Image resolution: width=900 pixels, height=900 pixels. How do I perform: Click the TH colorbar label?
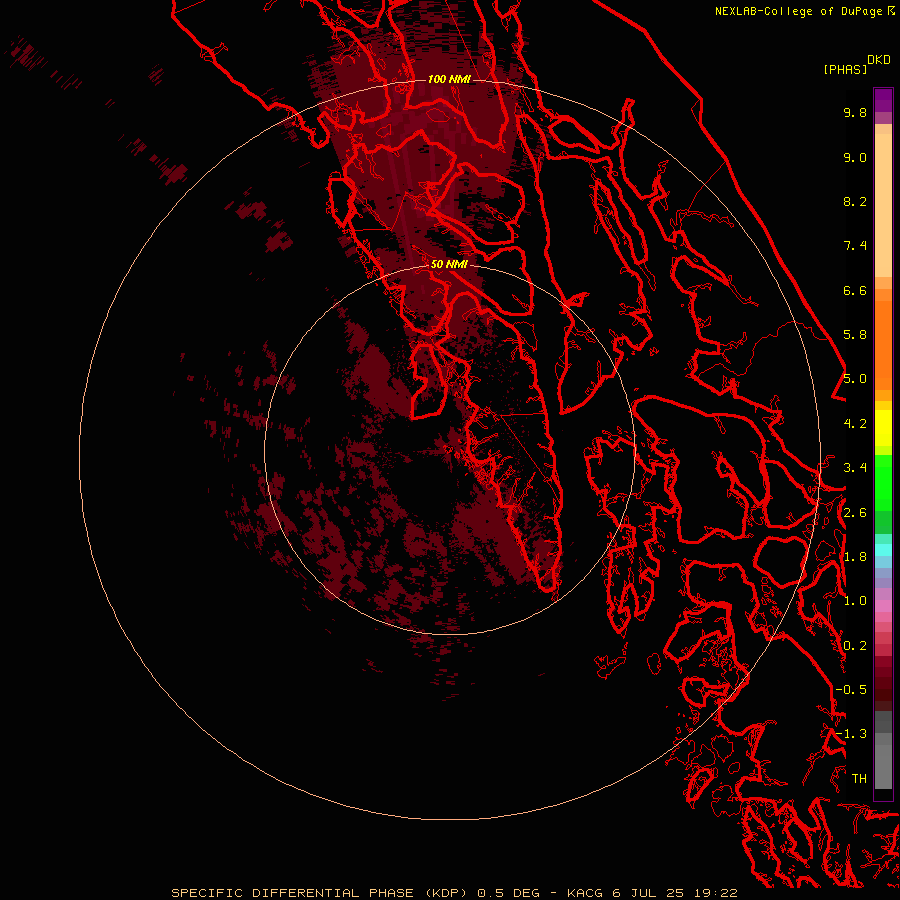point(859,779)
